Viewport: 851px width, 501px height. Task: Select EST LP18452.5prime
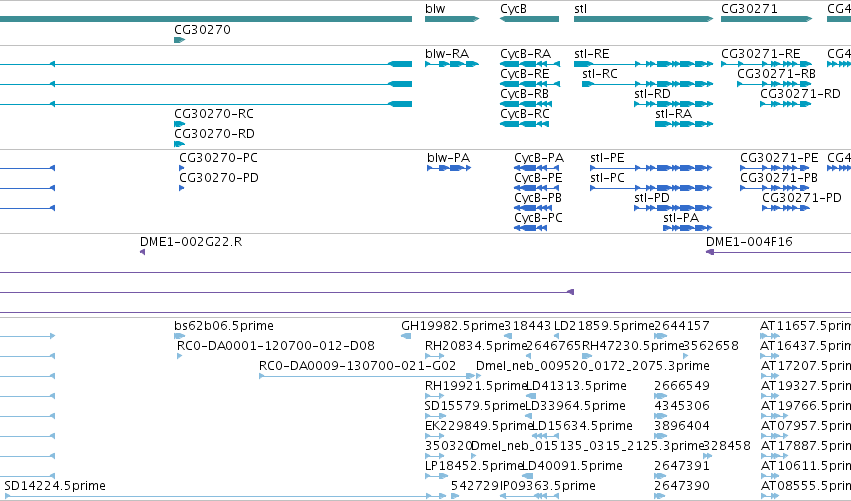point(474,466)
